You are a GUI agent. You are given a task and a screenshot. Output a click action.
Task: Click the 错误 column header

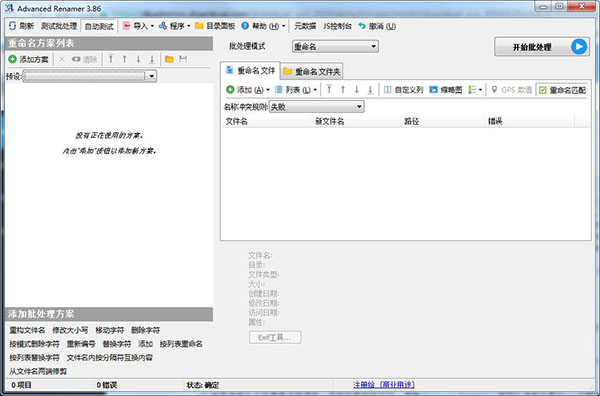tap(529, 121)
